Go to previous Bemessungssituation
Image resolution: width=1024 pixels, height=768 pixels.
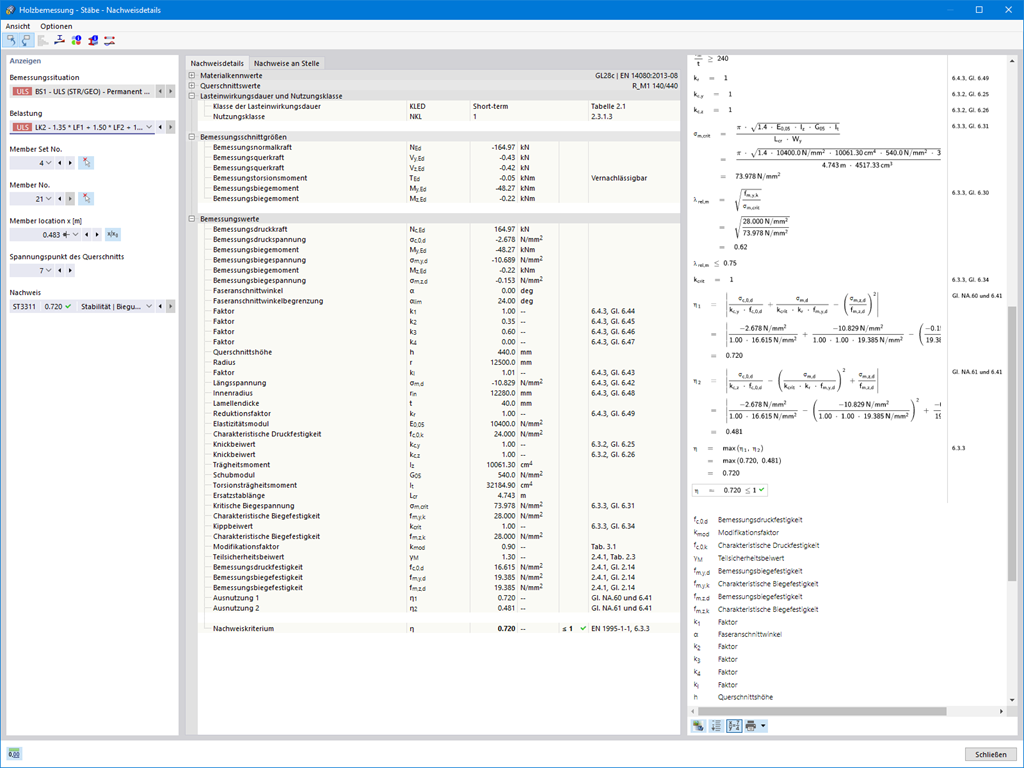click(161, 91)
